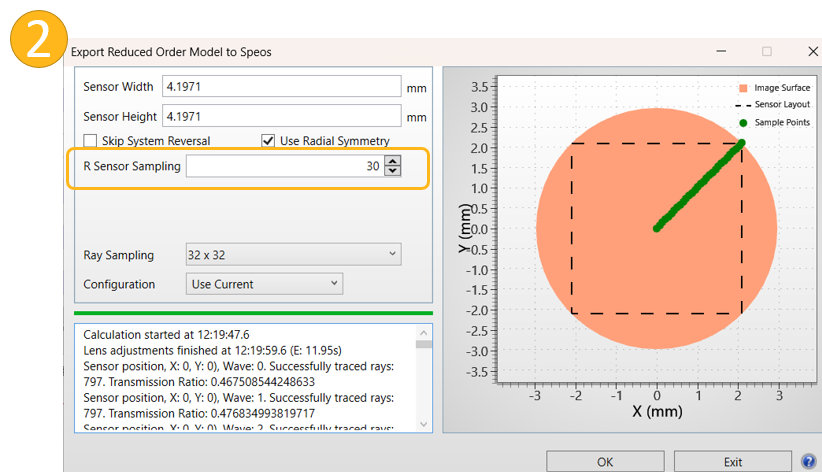Click 'Transmission Ratio: 0.467508544248633' log text

[x=212, y=382]
